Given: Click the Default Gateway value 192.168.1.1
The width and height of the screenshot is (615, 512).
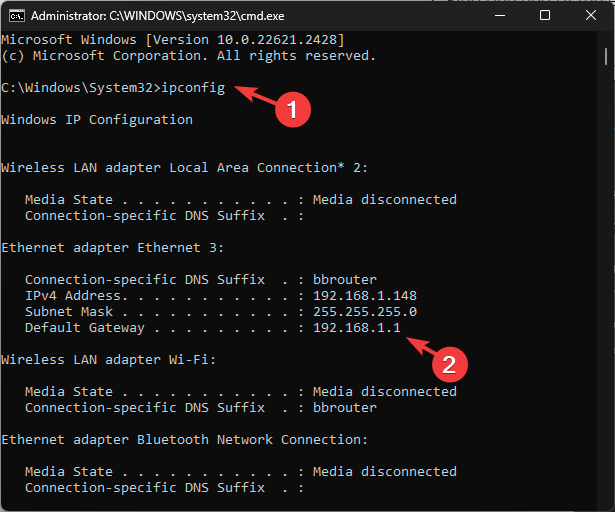Looking at the screenshot, I should point(357,328).
